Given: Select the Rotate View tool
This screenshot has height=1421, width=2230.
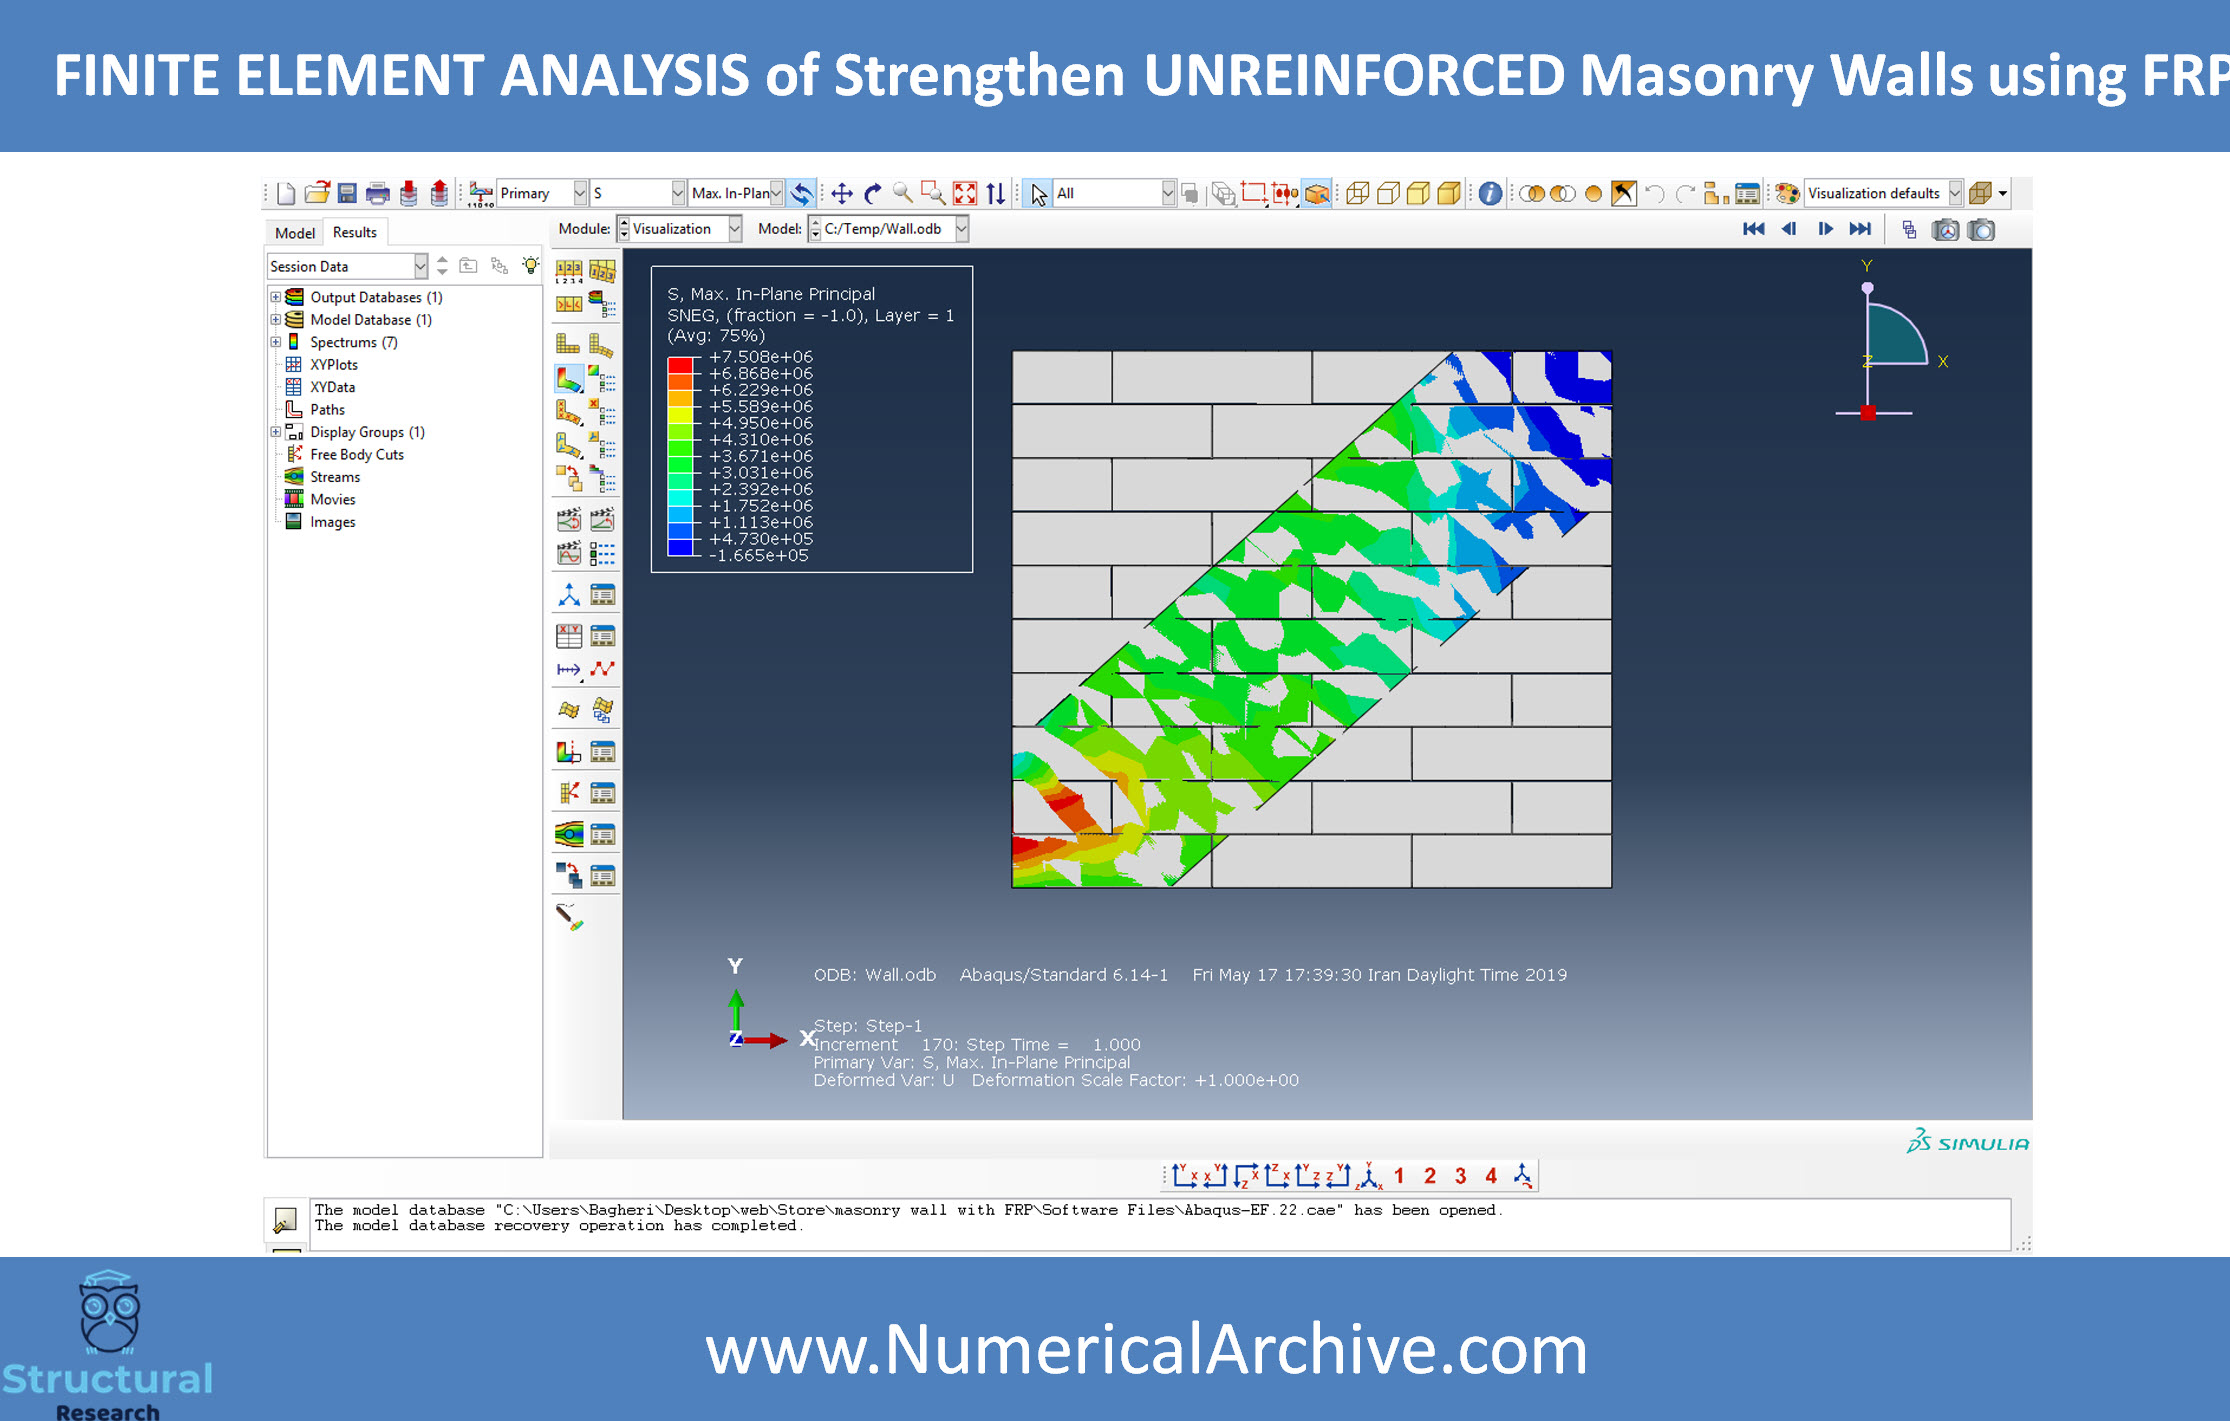Looking at the screenshot, I should [x=873, y=193].
